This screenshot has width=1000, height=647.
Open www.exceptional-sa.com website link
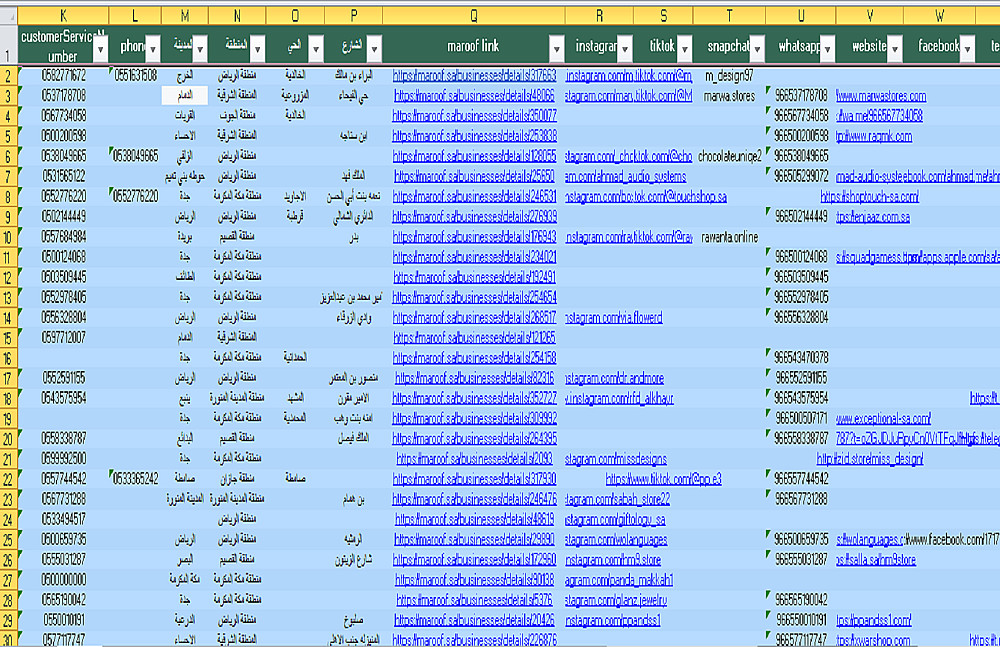[x=883, y=419]
